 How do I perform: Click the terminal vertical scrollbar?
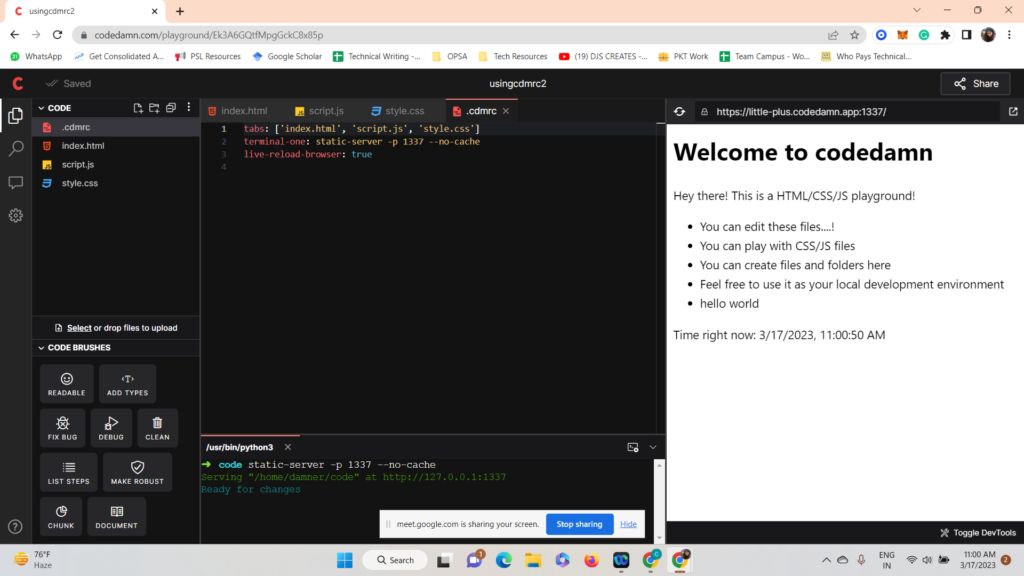(659, 502)
